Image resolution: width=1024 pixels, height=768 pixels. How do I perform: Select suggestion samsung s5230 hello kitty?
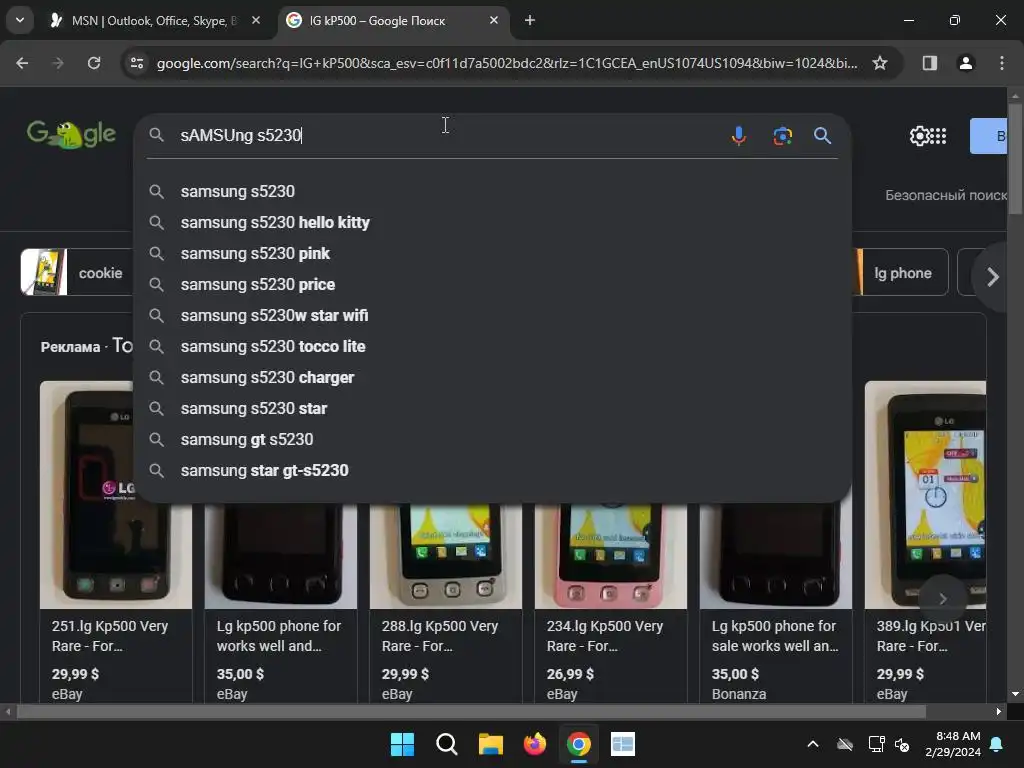point(492,223)
